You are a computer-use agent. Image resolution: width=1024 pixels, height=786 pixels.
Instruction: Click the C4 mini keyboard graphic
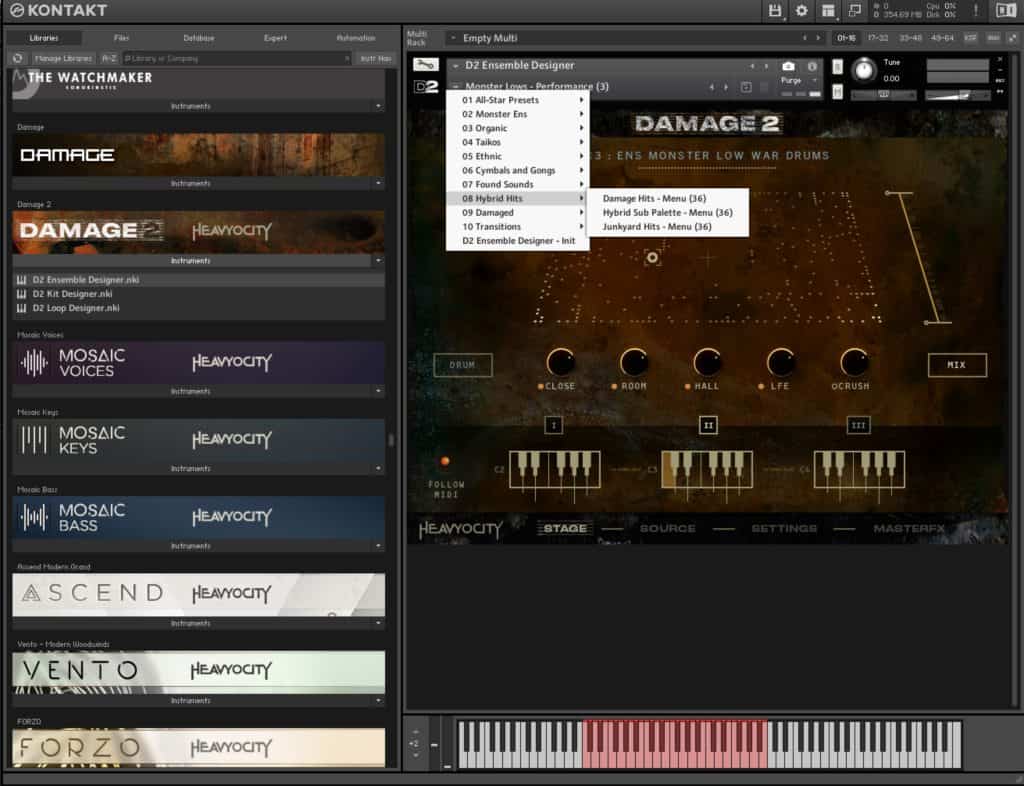859,469
